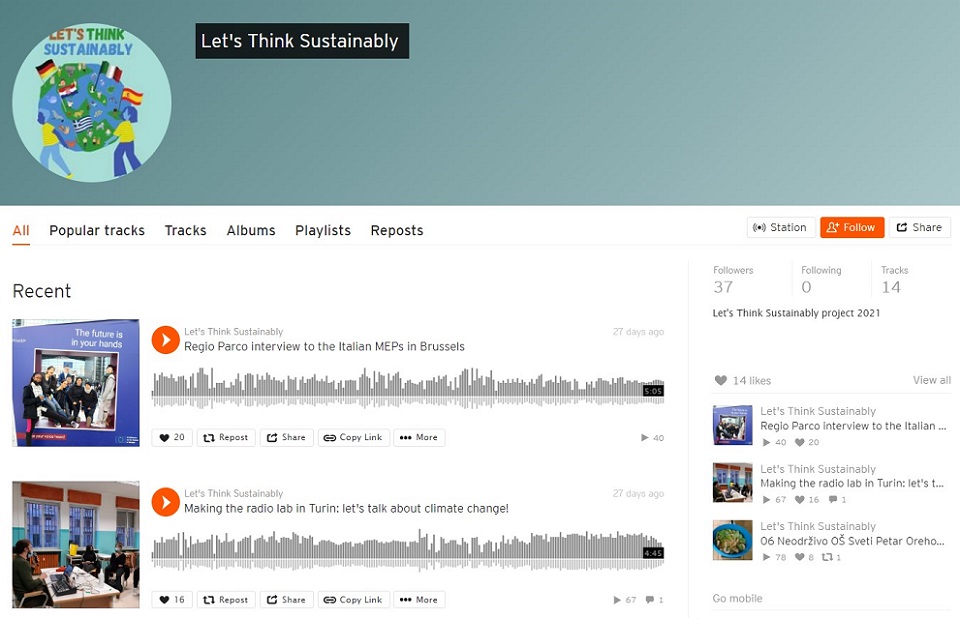This screenshot has height=640, width=960.
Task: Copy link of the radio lab track
Action: [354, 600]
